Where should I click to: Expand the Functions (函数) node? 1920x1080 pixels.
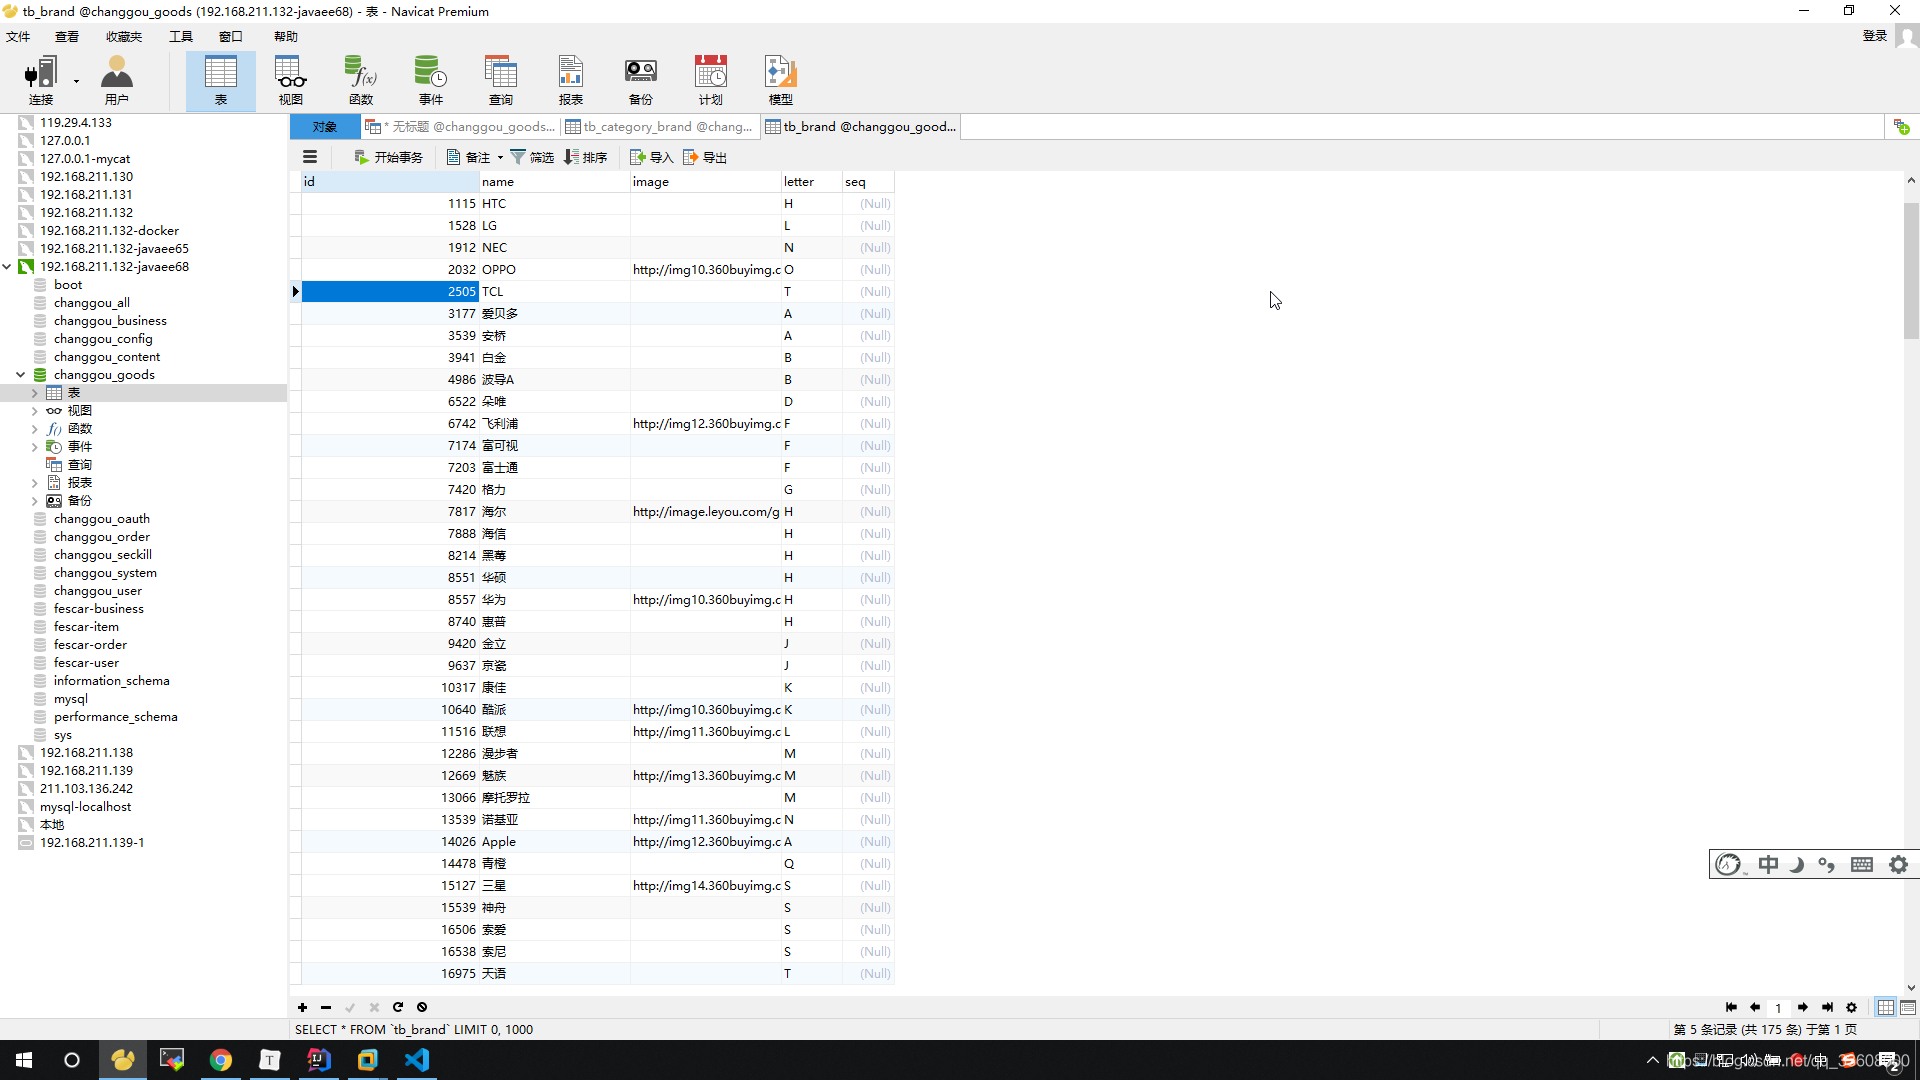(x=34, y=429)
